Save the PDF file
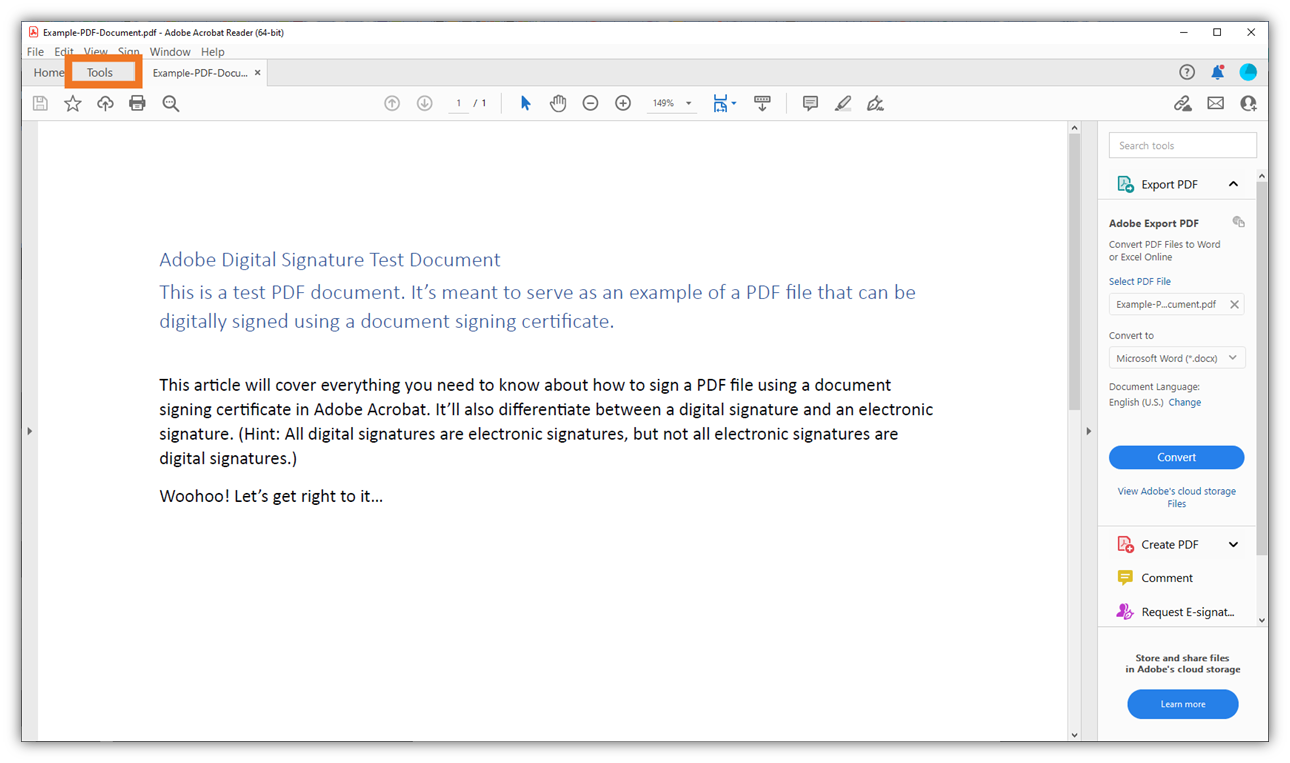 (39, 103)
